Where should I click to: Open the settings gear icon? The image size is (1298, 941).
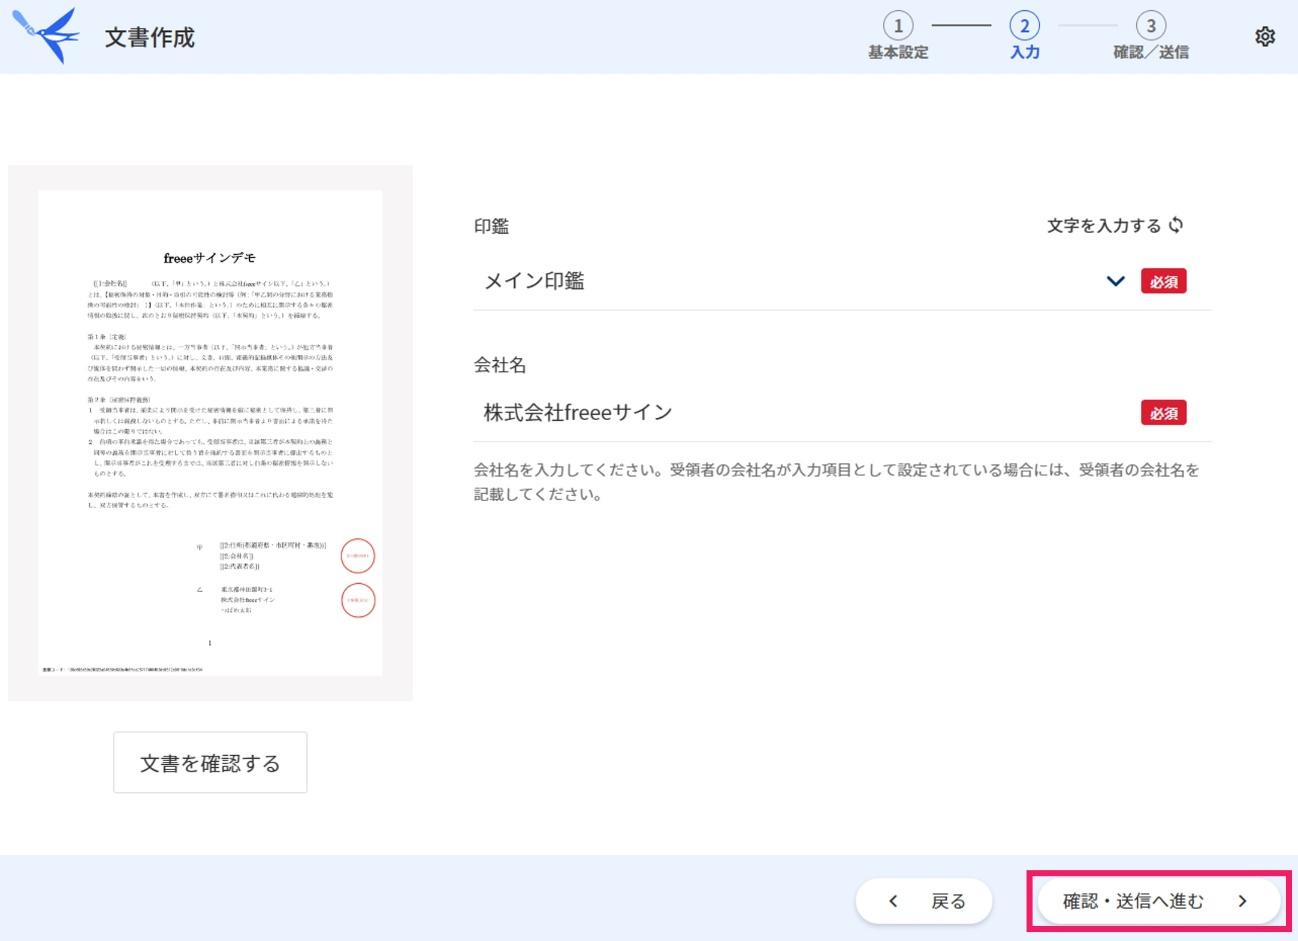pos(1265,37)
